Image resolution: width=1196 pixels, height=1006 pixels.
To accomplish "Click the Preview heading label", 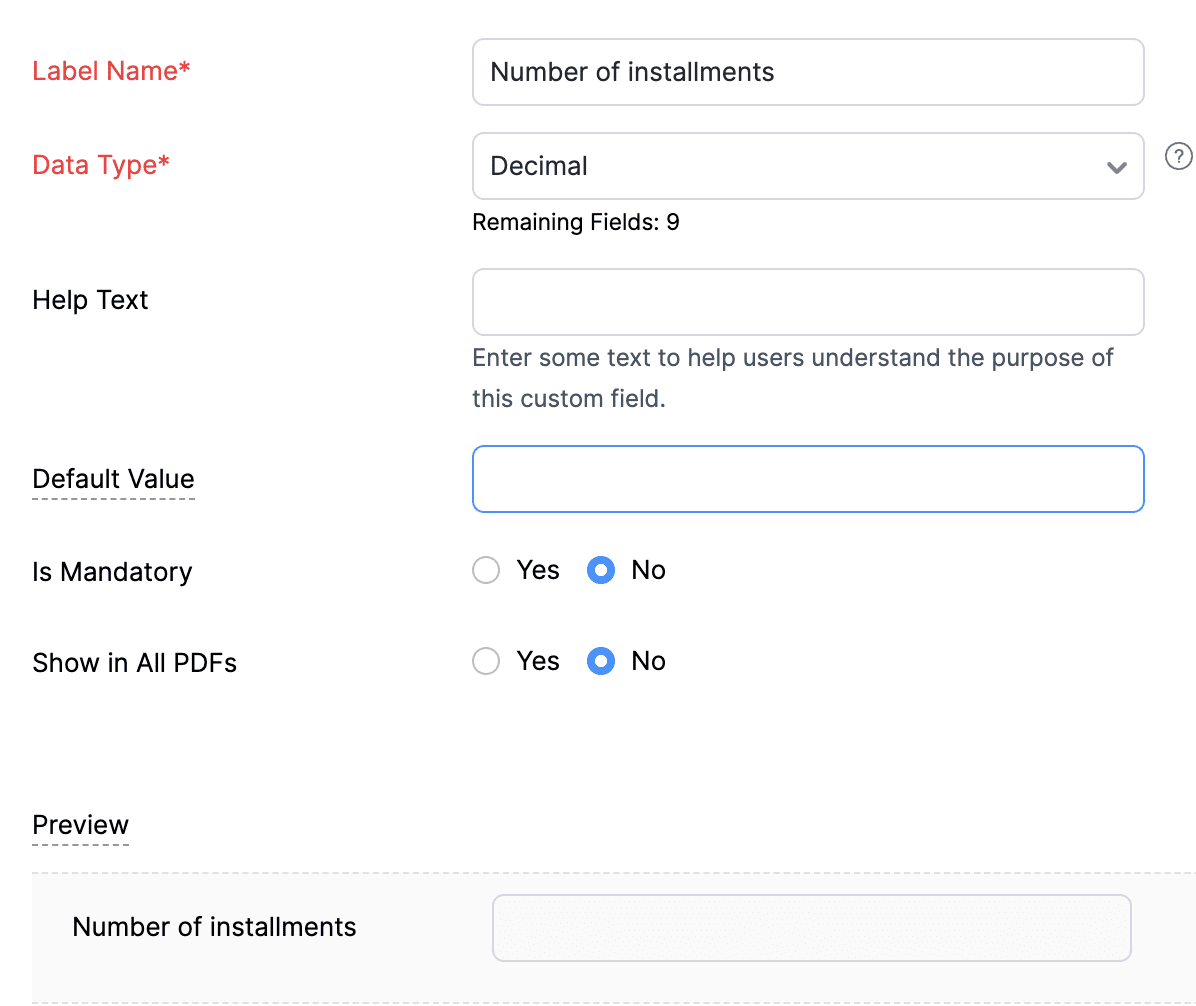I will tap(80, 824).
